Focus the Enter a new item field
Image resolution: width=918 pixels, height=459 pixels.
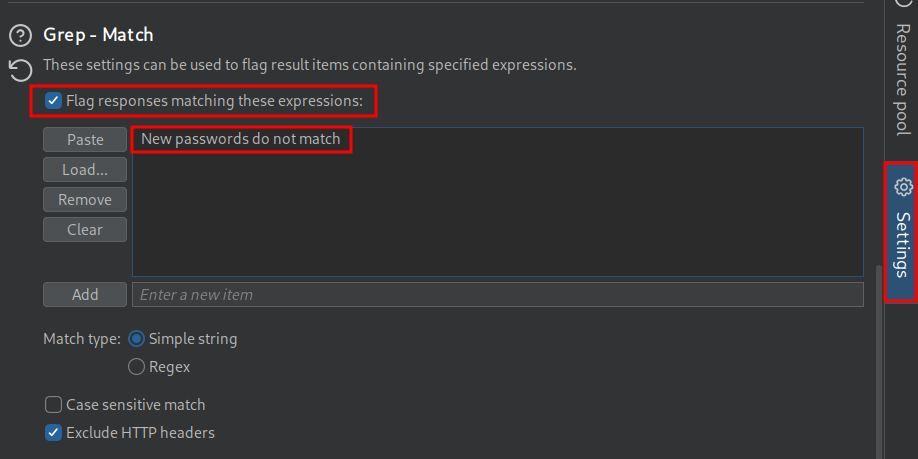click(498, 295)
